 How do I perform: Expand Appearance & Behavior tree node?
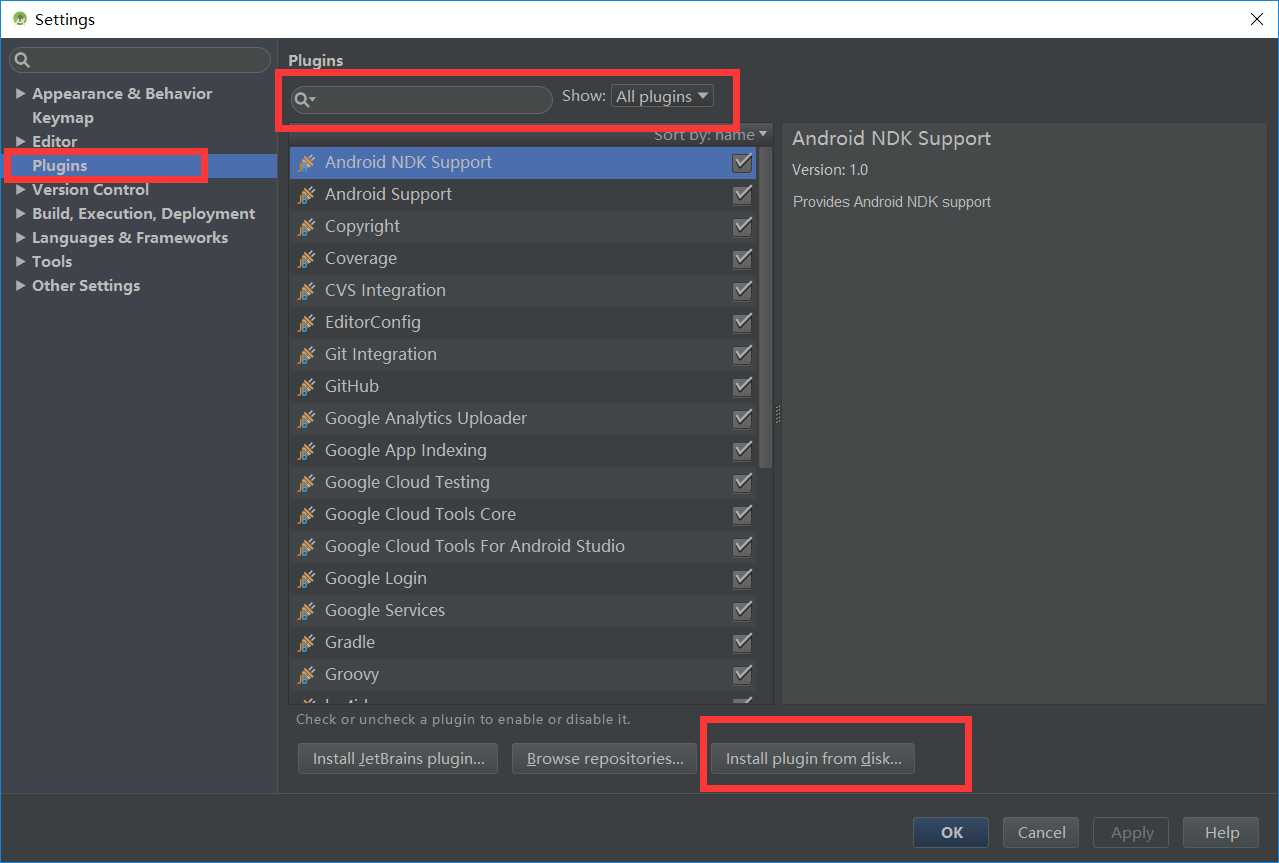[20, 94]
